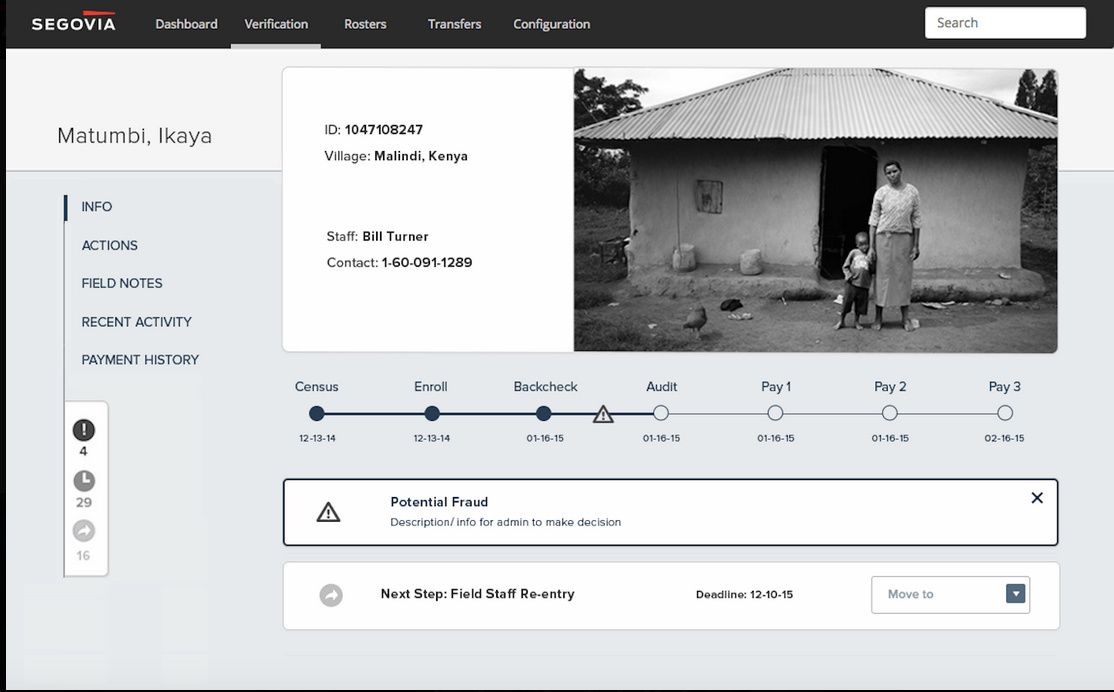Select the Audit timeline marker
This screenshot has height=692, width=1114.
pos(661,413)
